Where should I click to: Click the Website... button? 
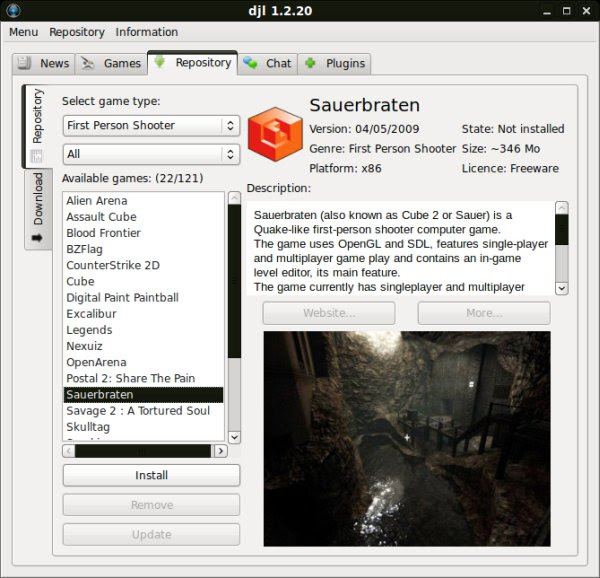click(x=329, y=313)
